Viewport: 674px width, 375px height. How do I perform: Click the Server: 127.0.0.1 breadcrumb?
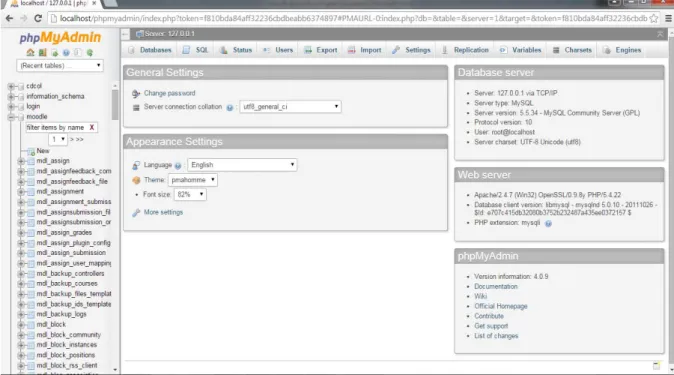point(169,34)
